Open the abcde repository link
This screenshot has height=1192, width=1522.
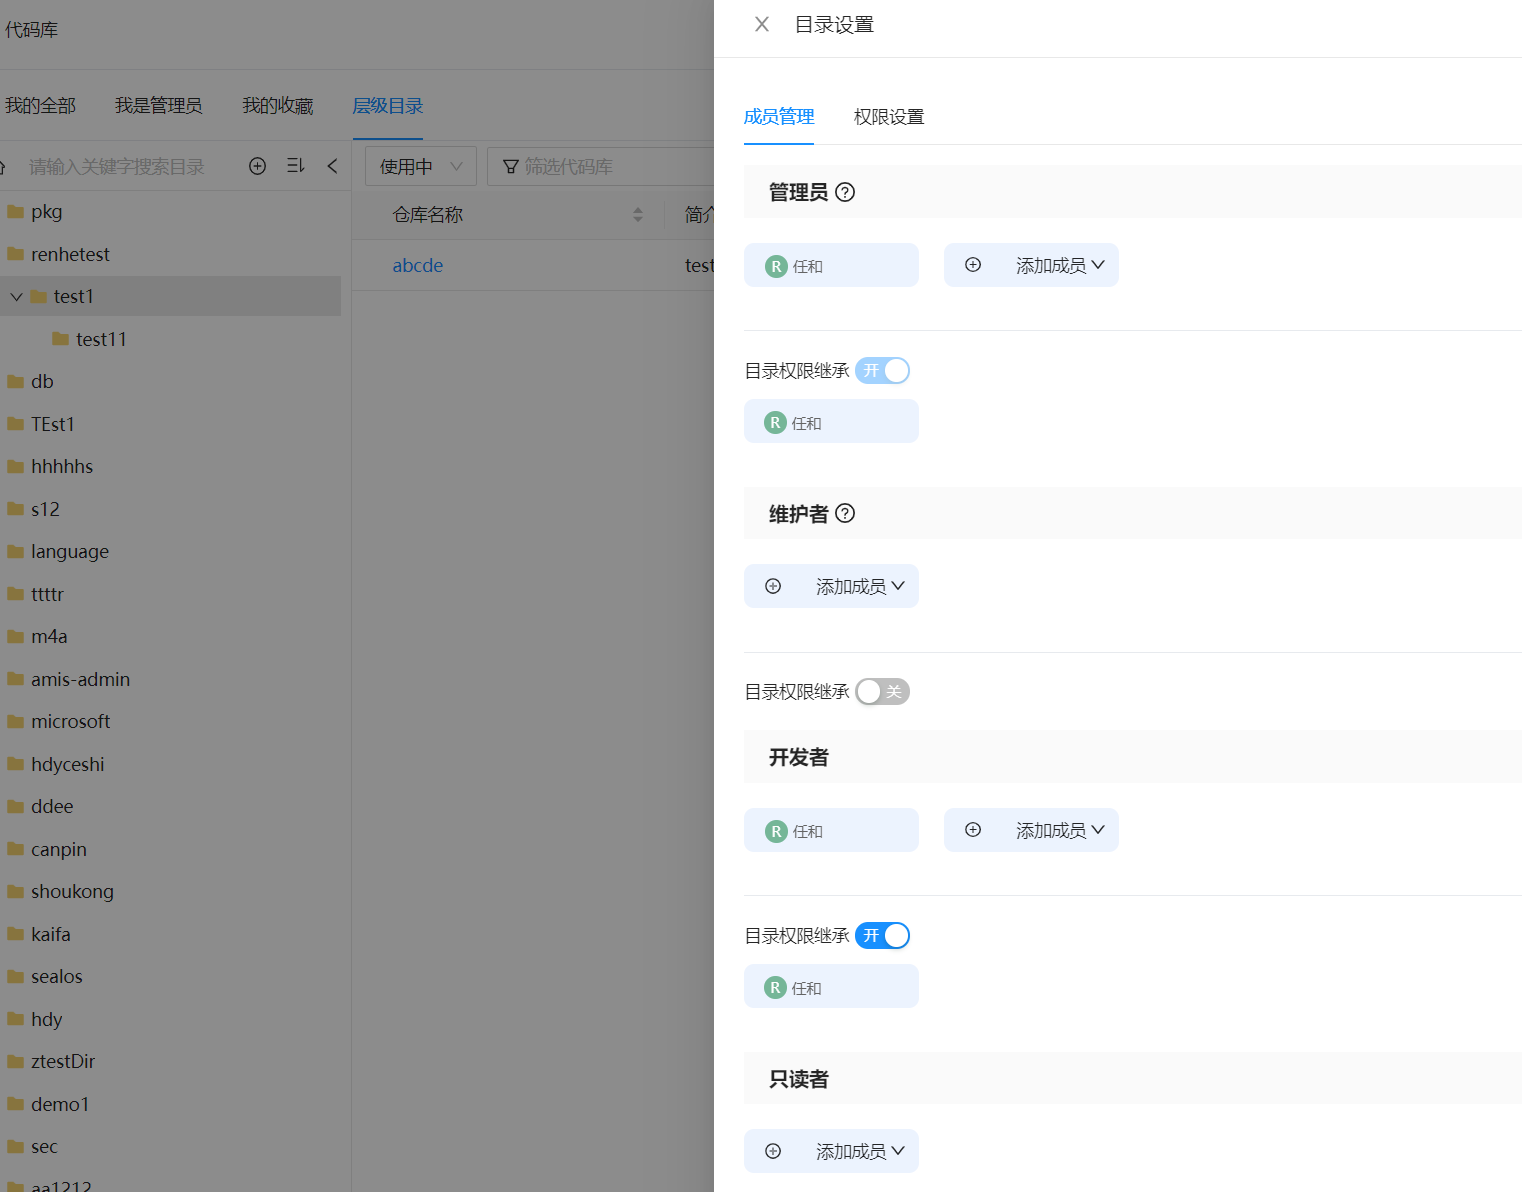point(417,265)
